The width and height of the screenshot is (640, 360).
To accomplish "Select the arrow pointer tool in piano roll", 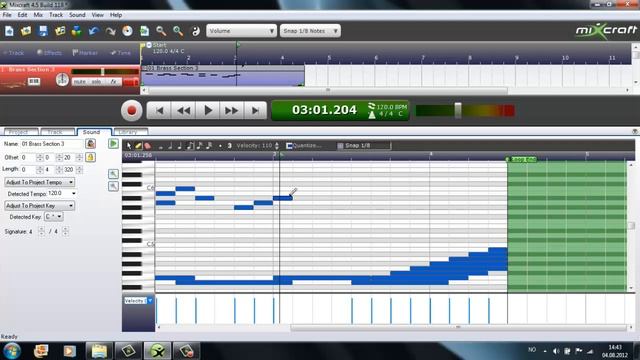I will [129, 146].
